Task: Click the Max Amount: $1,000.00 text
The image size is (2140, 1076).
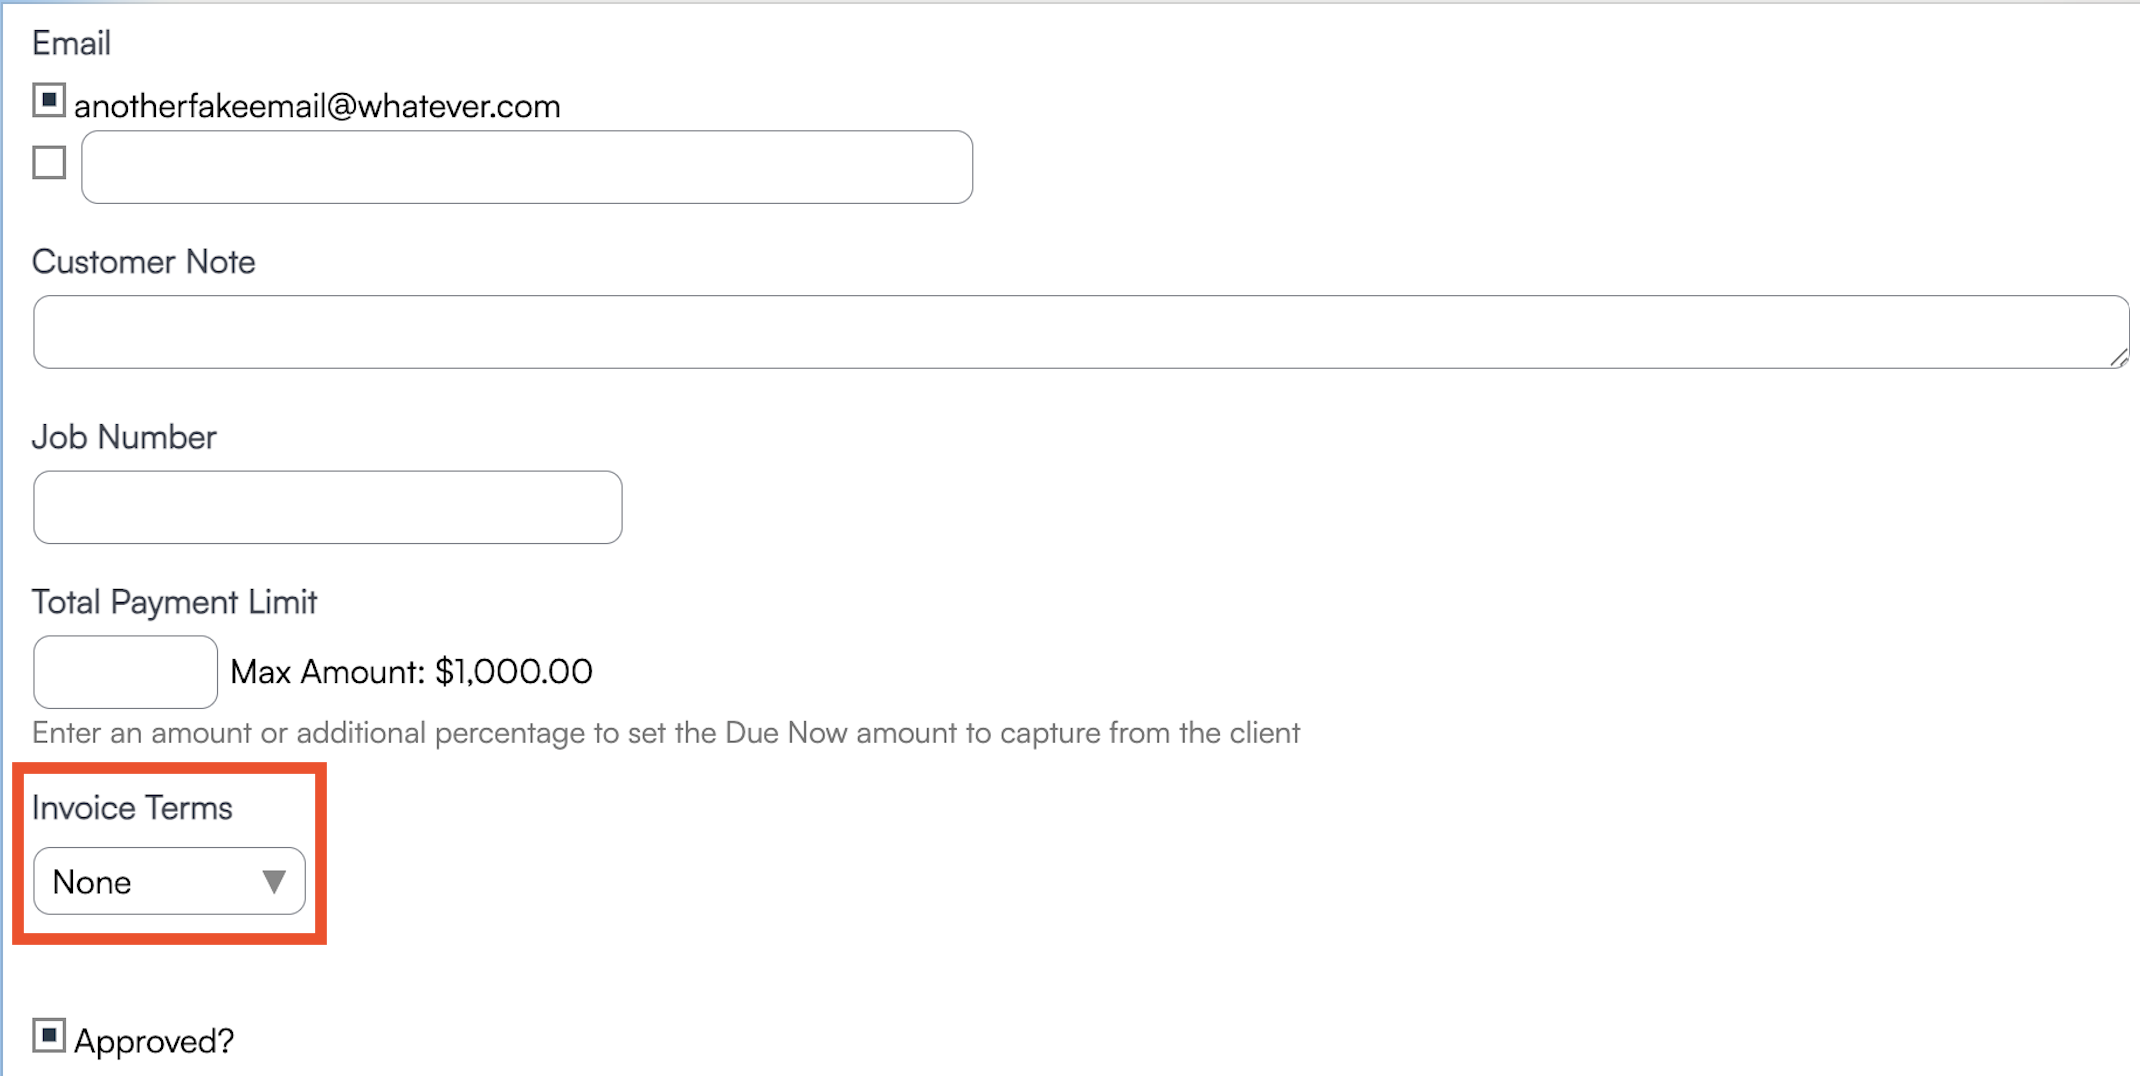Action: 411,672
